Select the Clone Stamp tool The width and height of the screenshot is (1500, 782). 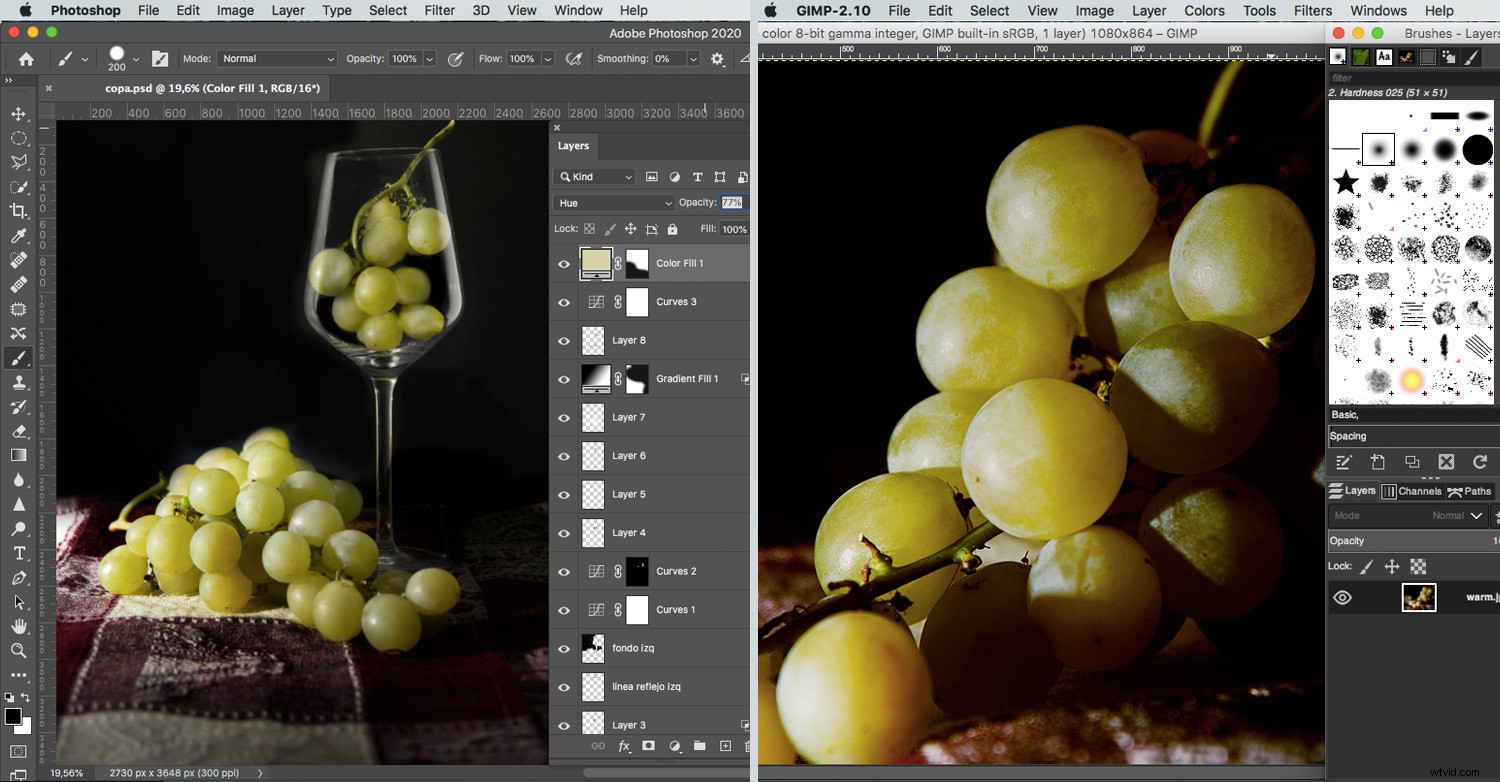(18, 382)
